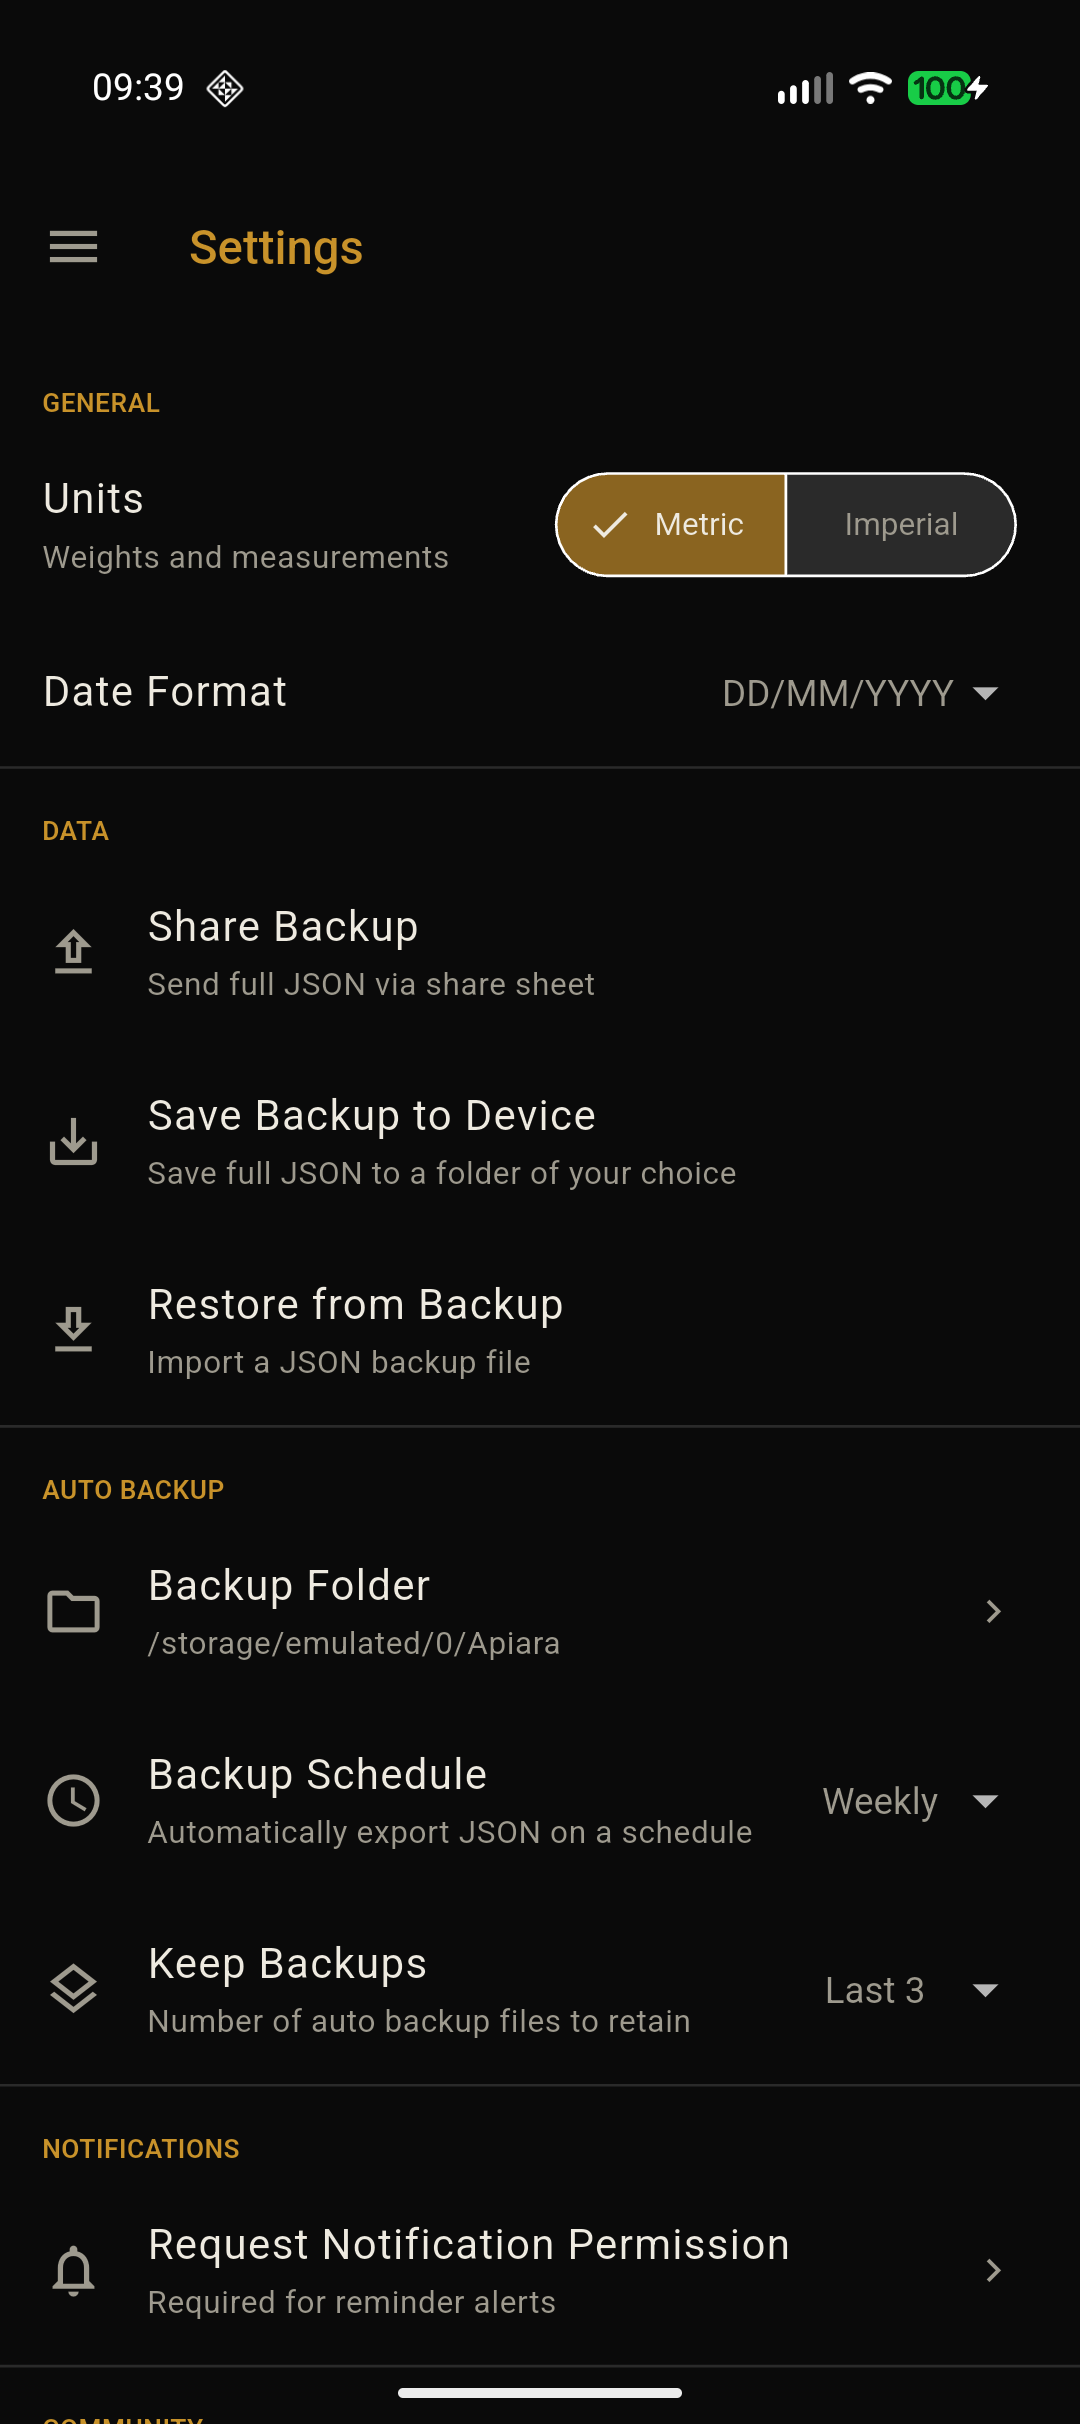The height and width of the screenshot is (2424, 1080).
Task: Open the hamburger navigation menu
Action: (74, 247)
